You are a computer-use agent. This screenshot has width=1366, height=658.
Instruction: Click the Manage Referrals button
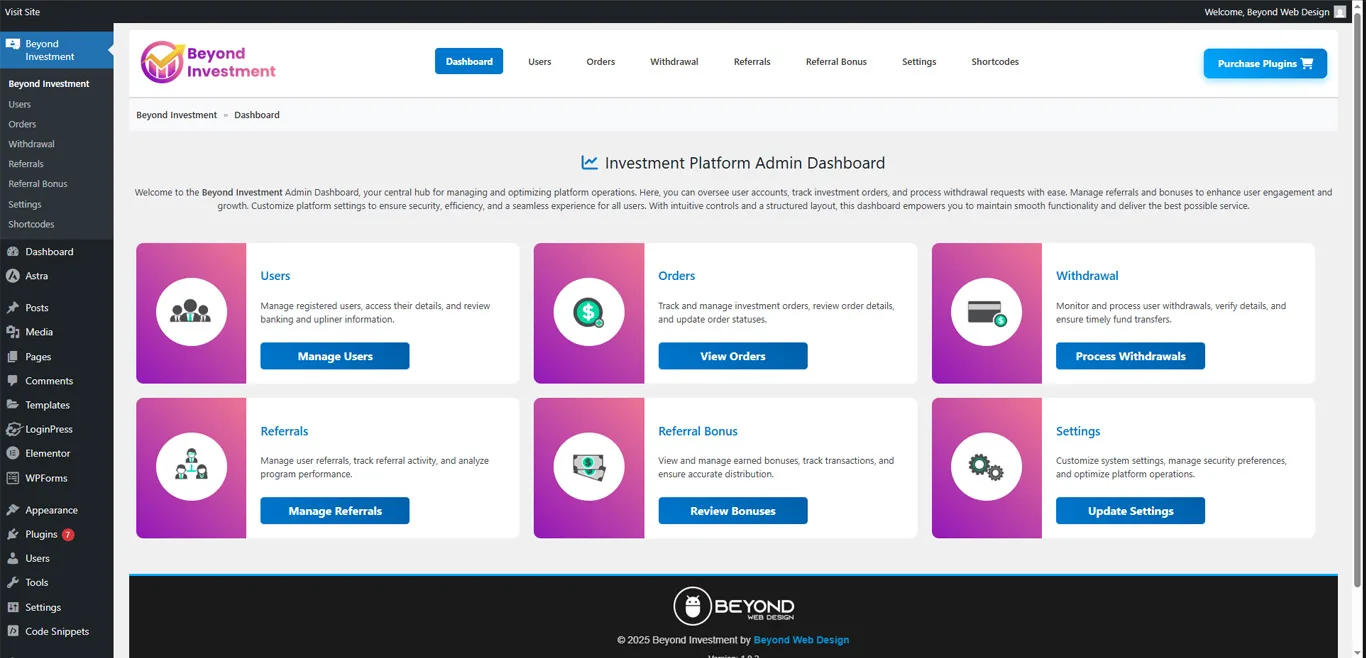coord(335,511)
